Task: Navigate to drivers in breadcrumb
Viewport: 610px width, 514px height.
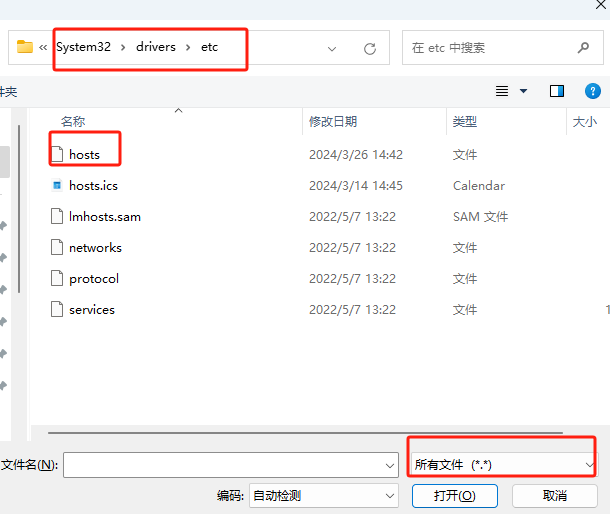Action: 156,47
